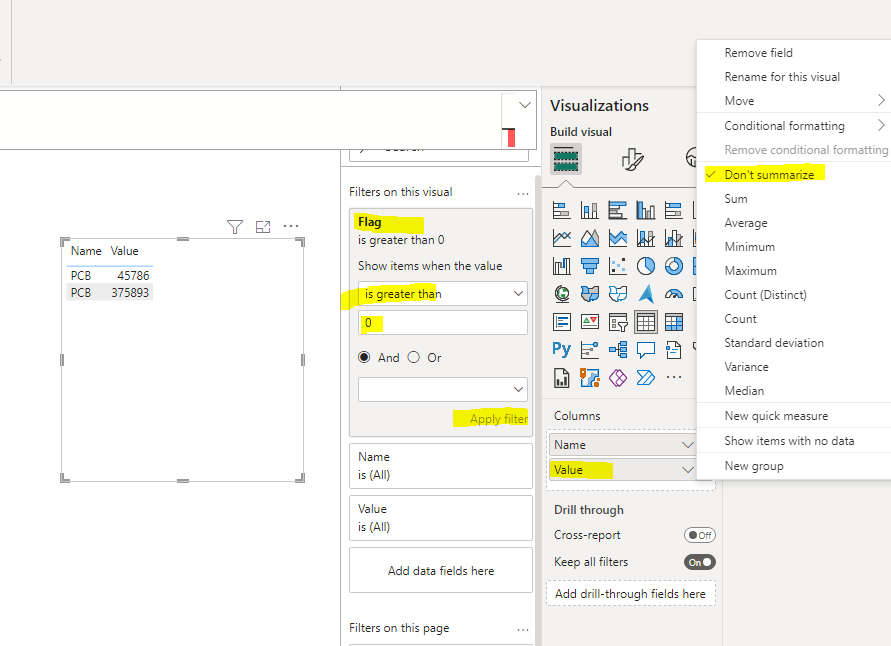Select the donut chart visual
The height and width of the screenshot is (646, 891).
coord(673,265)
